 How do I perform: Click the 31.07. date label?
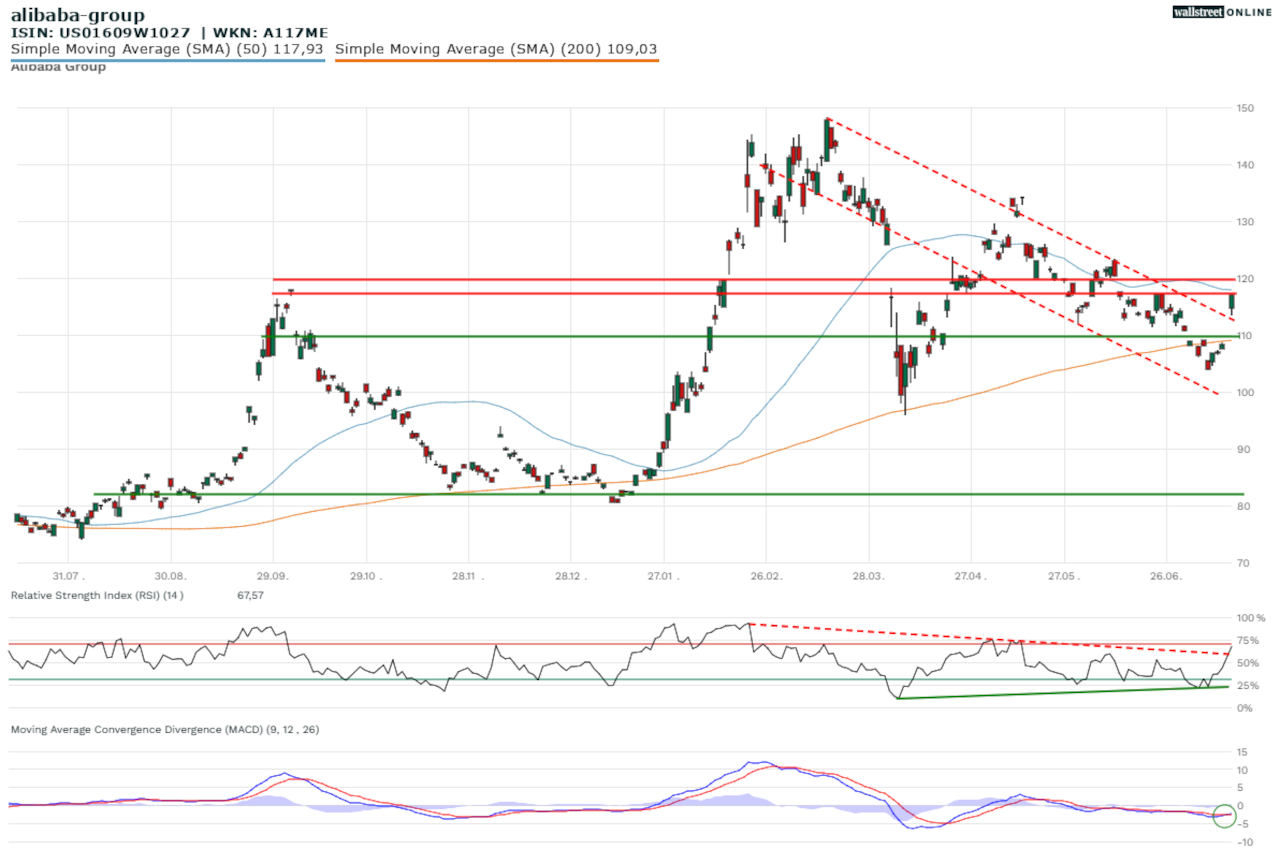(x=68, y=577)
